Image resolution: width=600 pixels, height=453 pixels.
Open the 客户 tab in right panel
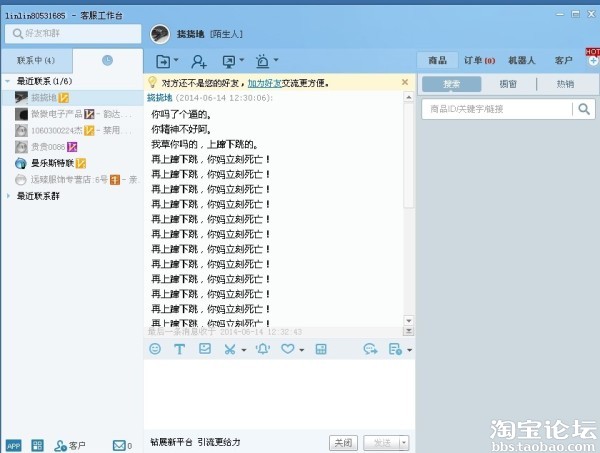click(563, 60)
